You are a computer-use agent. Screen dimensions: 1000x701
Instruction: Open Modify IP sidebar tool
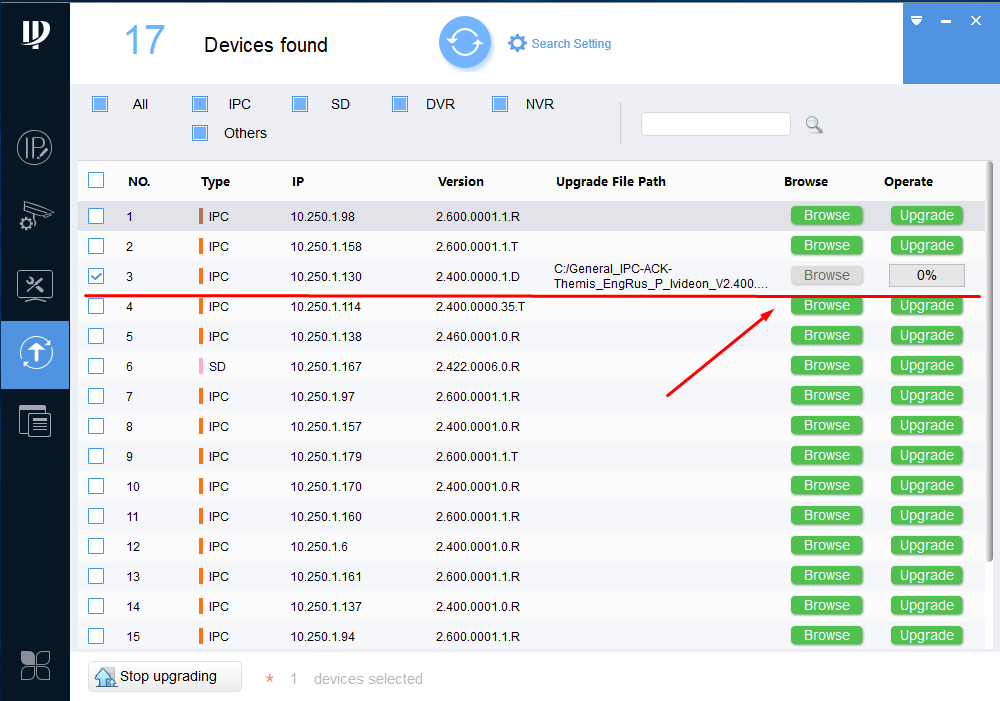pos(34,148)
